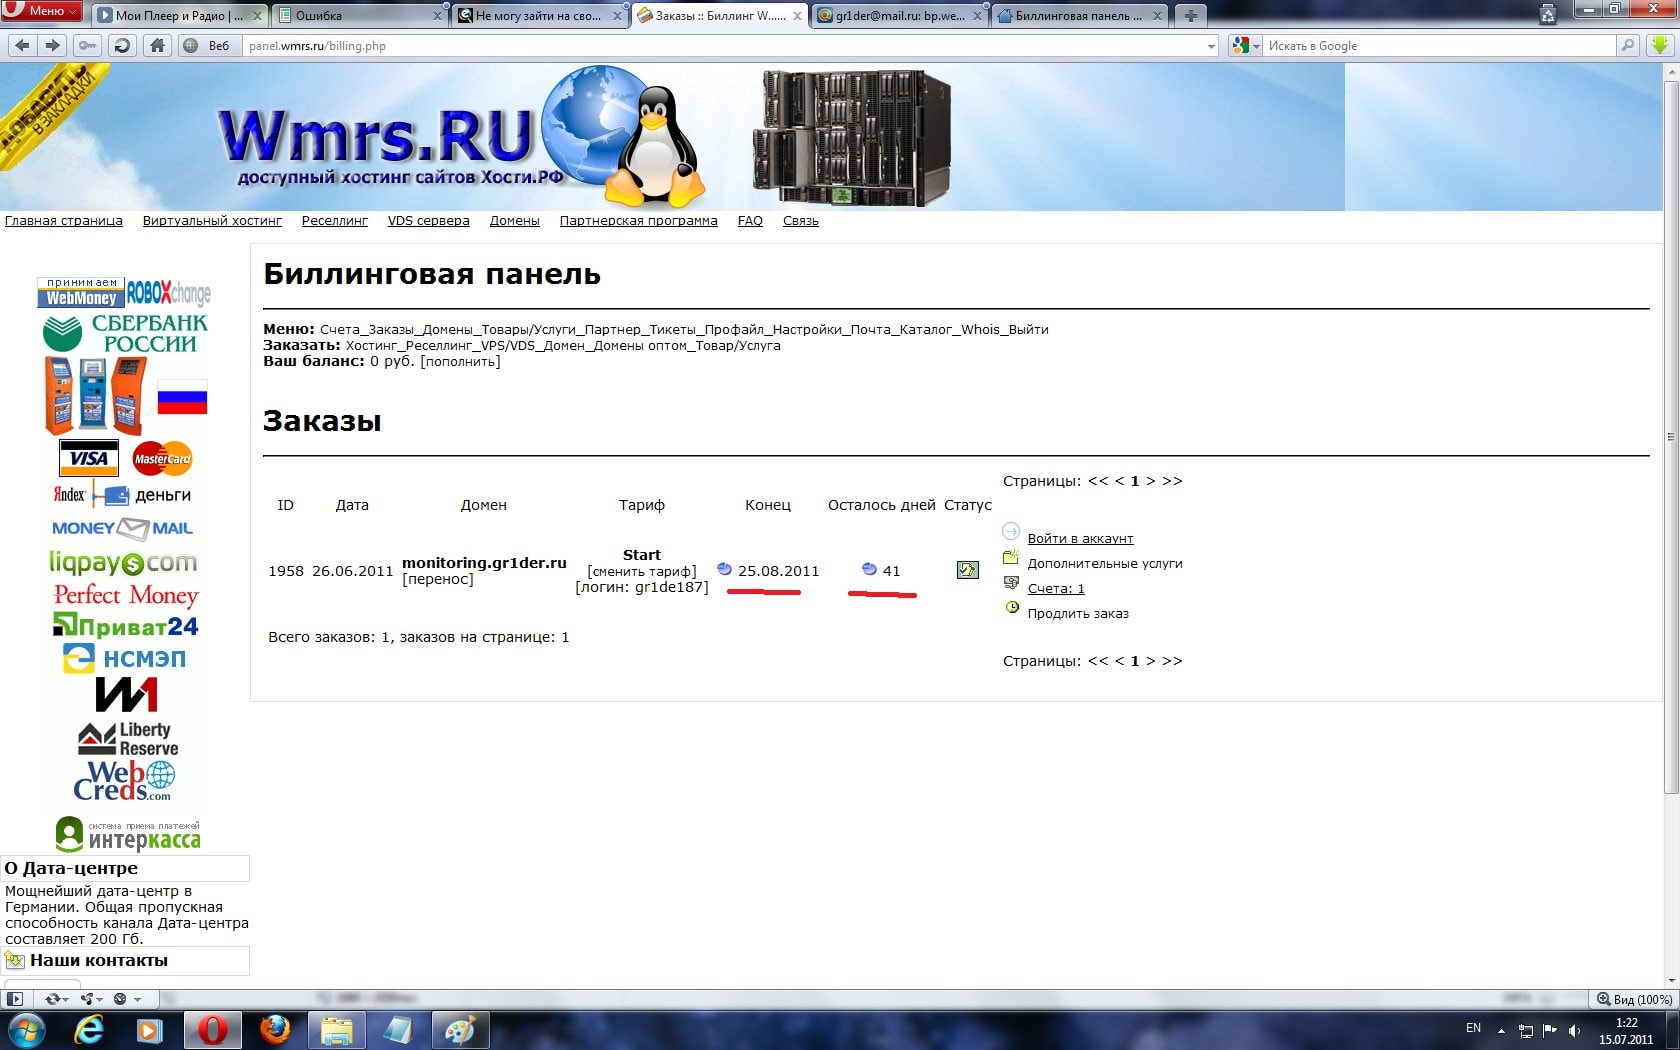Click the WebMoney payment logo in the sidebar
This screenshot has height=1050, width=1680.
coord(81,293)
